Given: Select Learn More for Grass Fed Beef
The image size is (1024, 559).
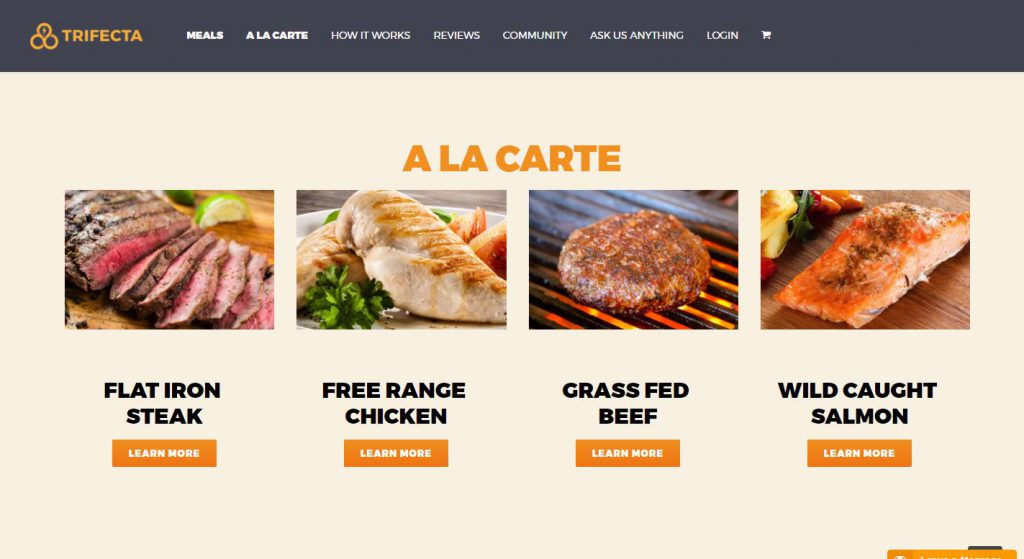Looking at the screenshot, I should 628,453.
